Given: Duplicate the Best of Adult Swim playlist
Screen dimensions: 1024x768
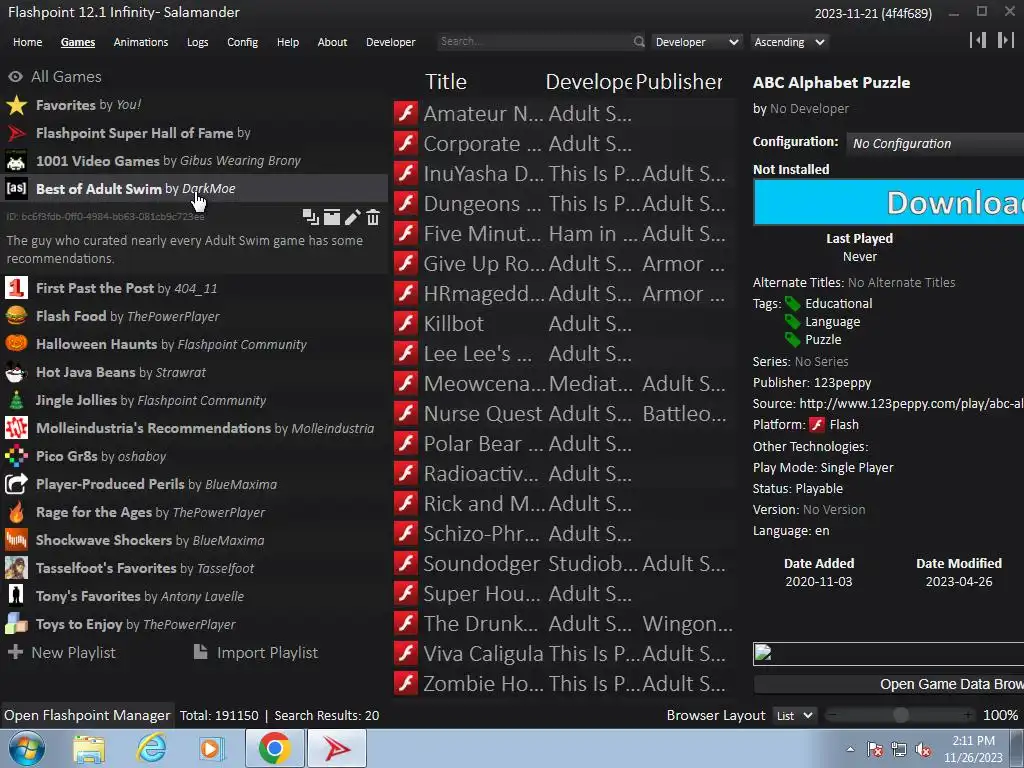Looking at the screenshot, I should pyautogui.click(x=311, y=217).
